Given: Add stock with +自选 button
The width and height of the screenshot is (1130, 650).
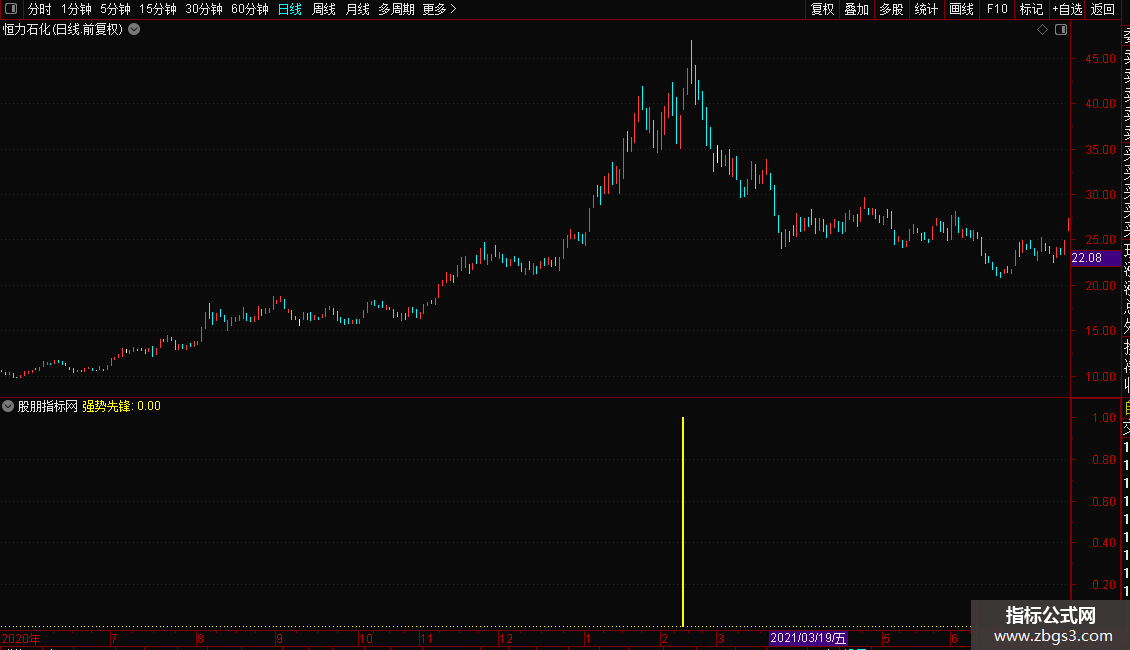Looking at the screenshot, I should (x=1067, y=9).
